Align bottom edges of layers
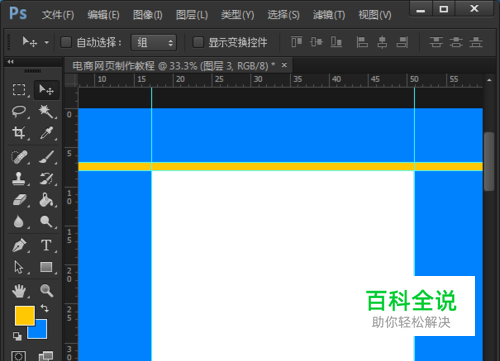 [x=336, y=42]
